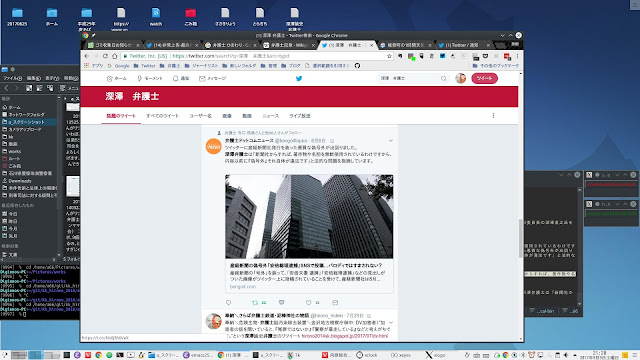Open the その他のブックマーク folder
Viewport: 640px width, 360px height.
(496, 66)
